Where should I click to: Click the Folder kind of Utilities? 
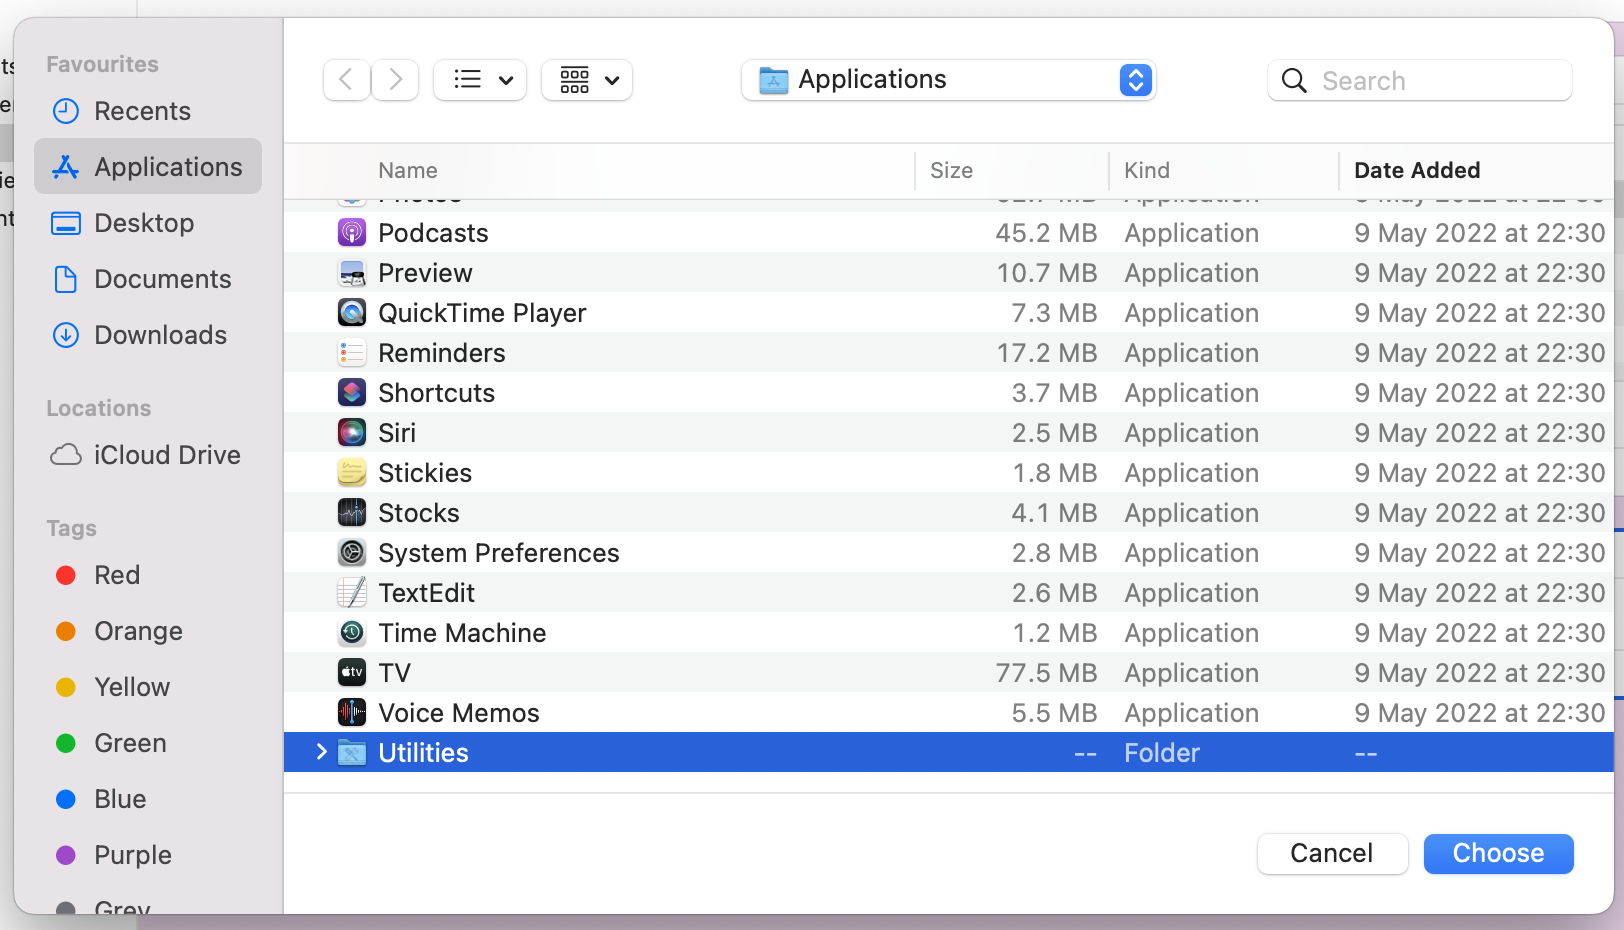1162,753
